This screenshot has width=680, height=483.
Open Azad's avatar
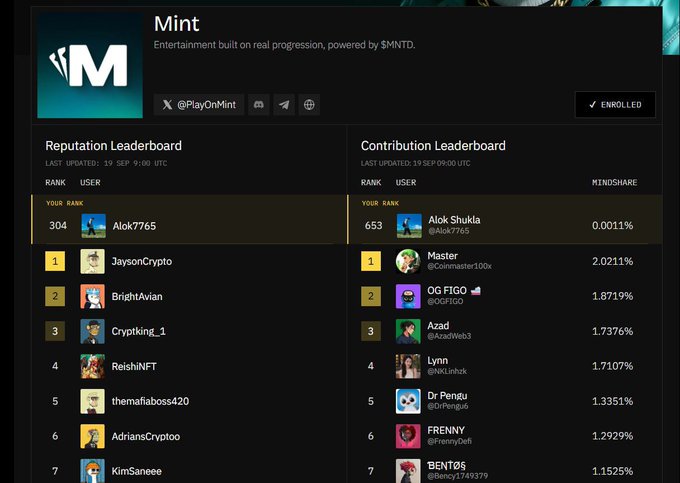408,331
